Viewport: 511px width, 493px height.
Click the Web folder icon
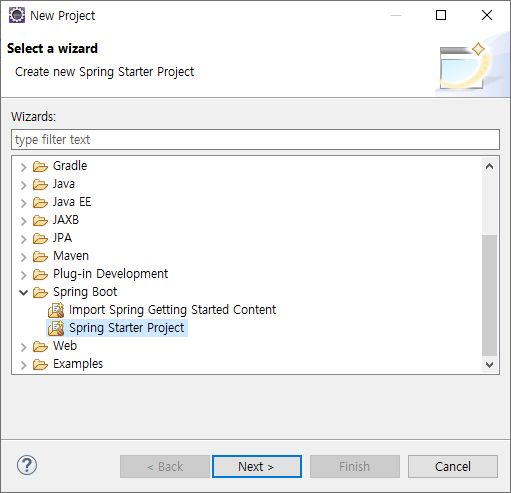point(40,346)
